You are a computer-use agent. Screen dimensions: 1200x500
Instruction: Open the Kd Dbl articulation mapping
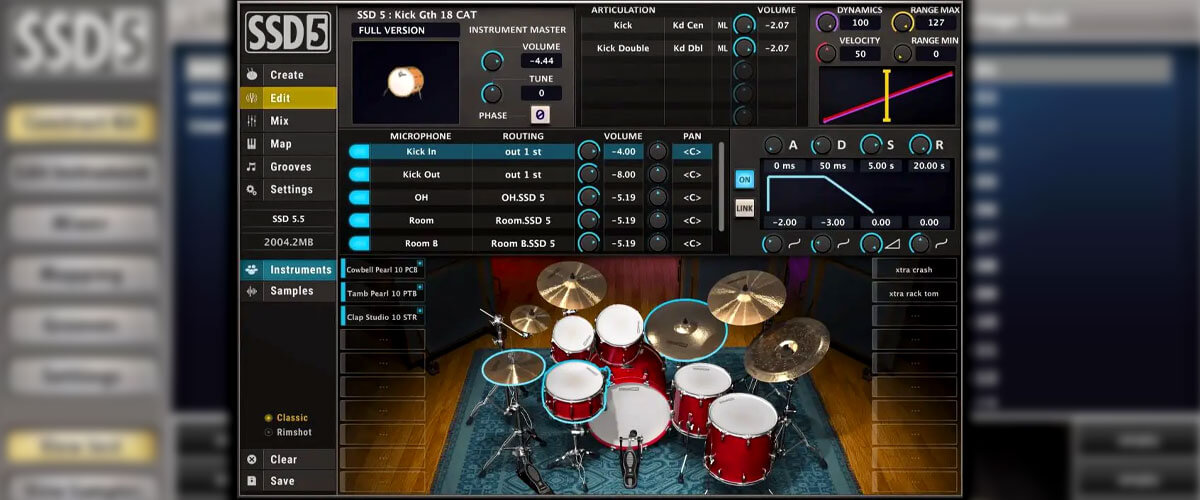coord(687,48)
